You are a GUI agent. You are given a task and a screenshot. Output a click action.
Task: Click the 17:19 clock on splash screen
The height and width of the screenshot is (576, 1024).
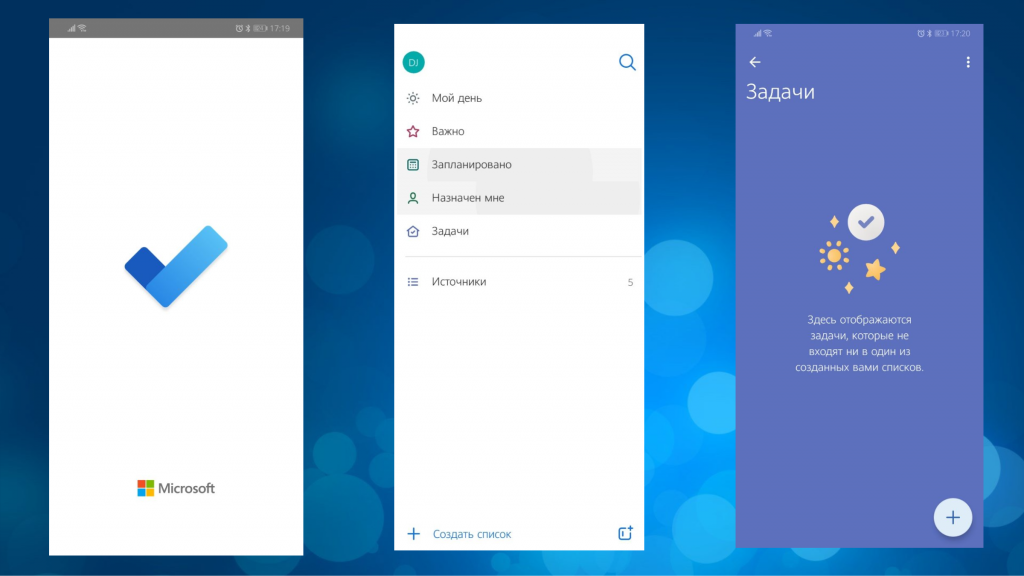click(280, 28)
